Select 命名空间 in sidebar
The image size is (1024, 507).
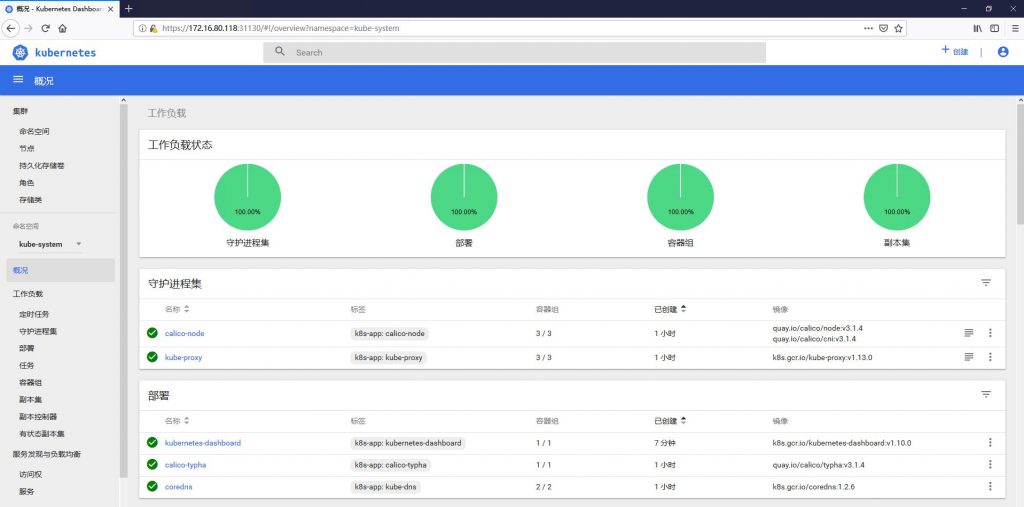[x=35, y=131]
